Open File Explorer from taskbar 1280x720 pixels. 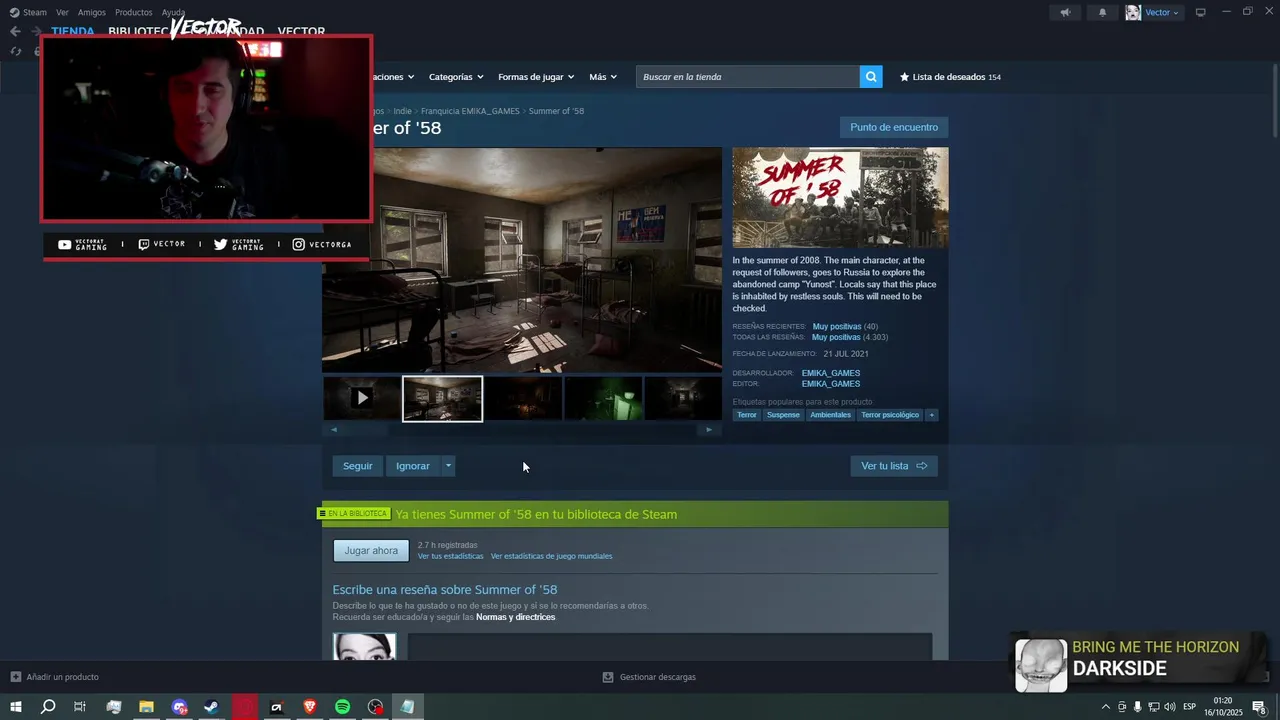click(x=146, y=707)
